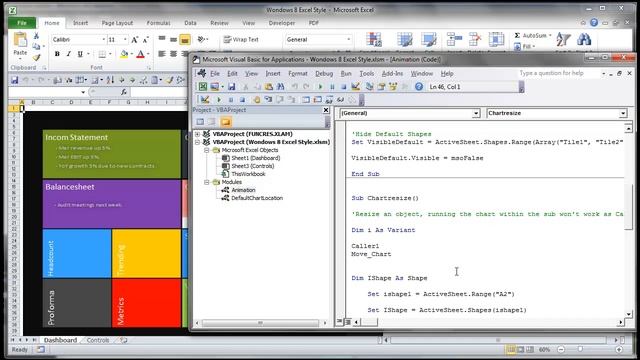Image resolution: width=640 pixels, height=360 pixels.
Task: Collapse the Modules folder
Action: pos(207,182)
